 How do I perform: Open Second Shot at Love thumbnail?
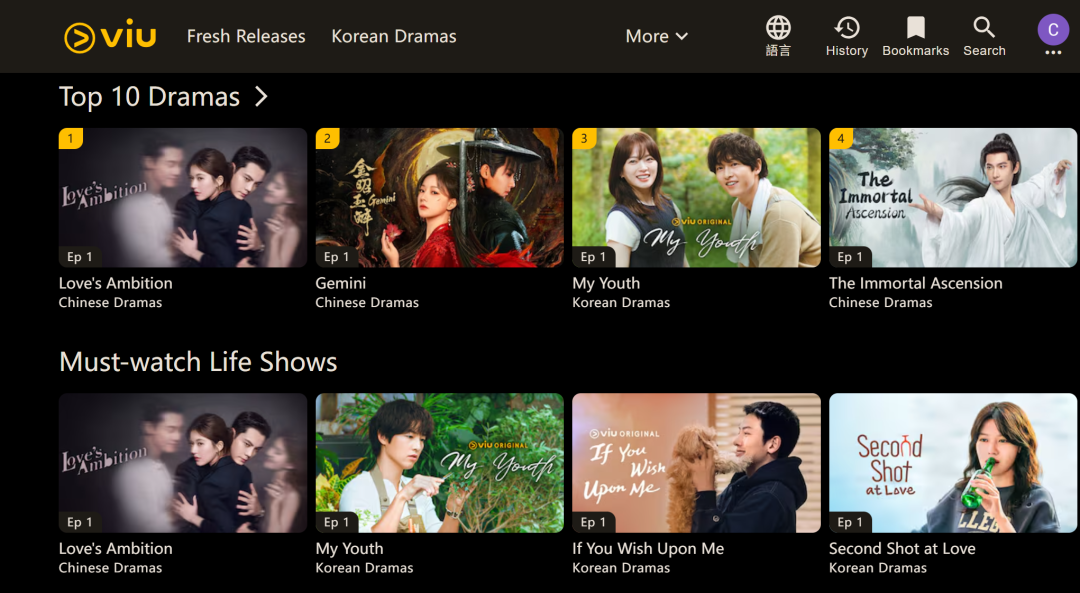pyautogui.click(x=953, y=463)
